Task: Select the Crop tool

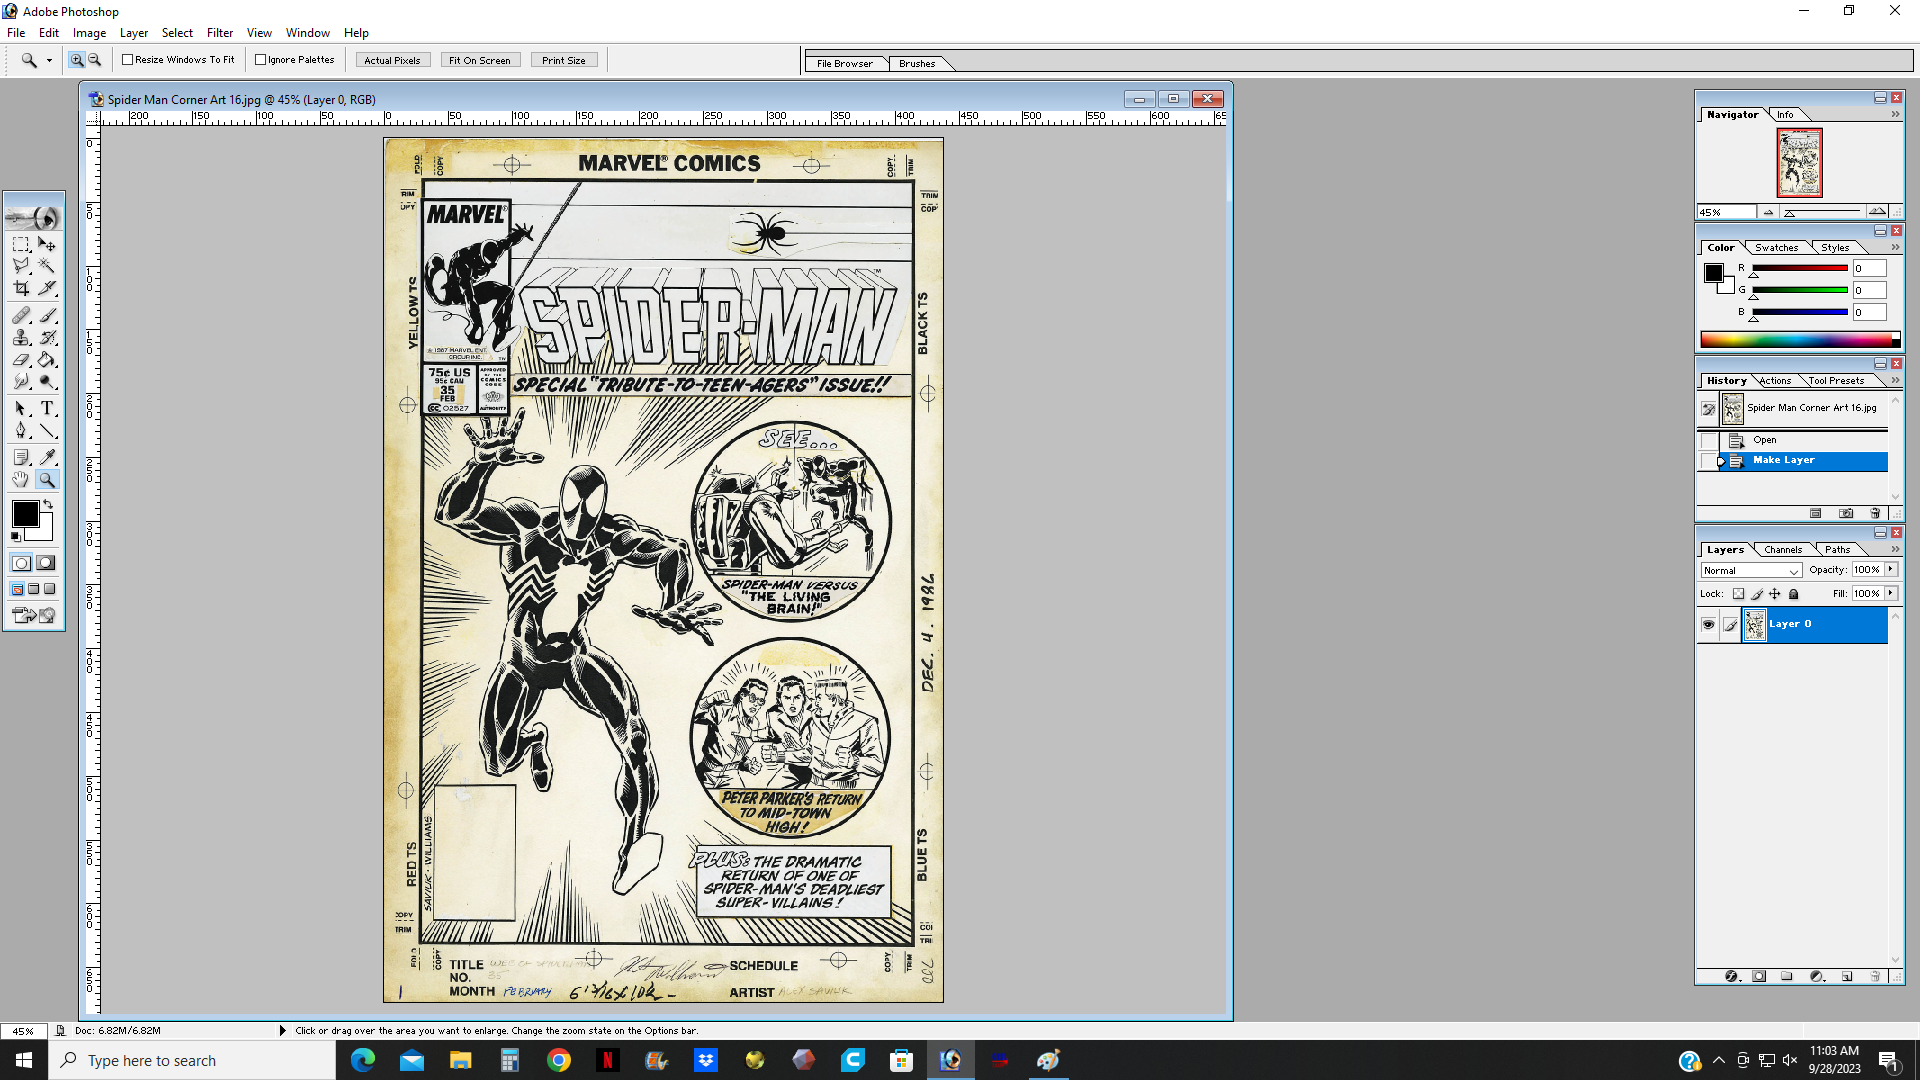Action: pyautogui.click(x=21, y=288)
